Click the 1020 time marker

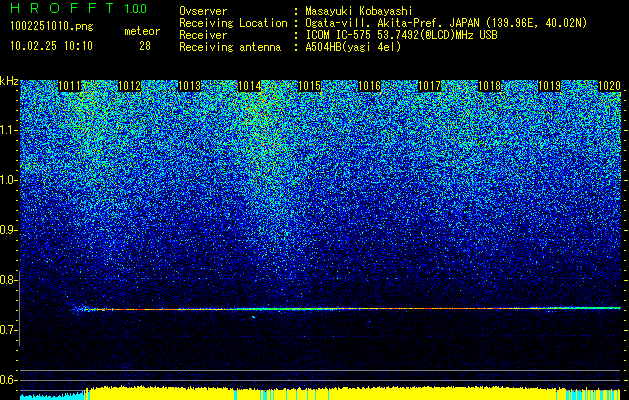tap(610, 86)
